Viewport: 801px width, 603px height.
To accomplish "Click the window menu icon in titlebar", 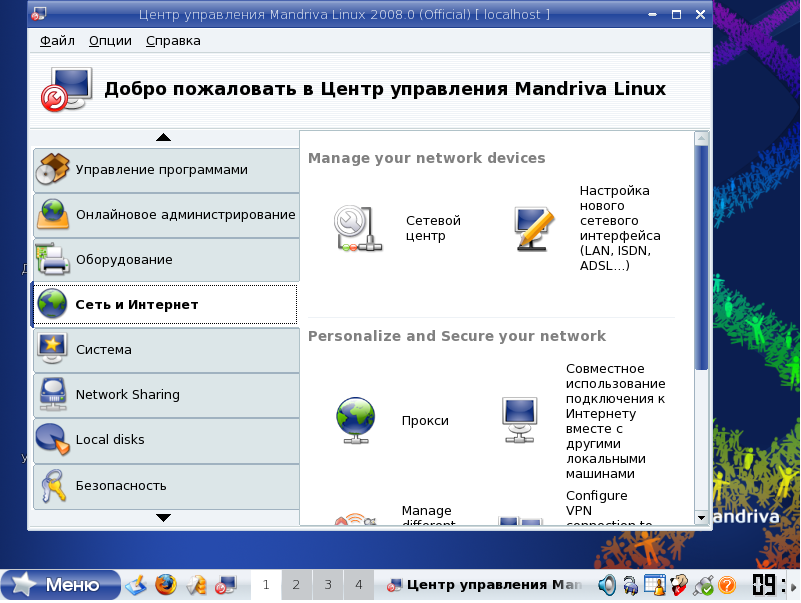I will 38,14.
